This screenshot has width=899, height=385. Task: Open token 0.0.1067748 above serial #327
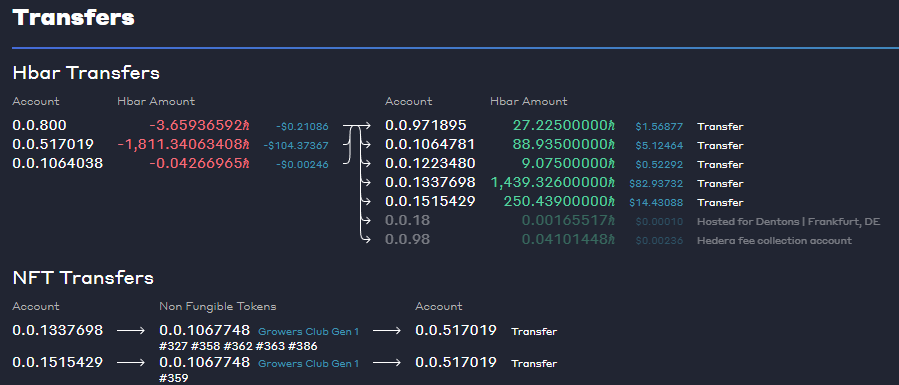(205, 330)
